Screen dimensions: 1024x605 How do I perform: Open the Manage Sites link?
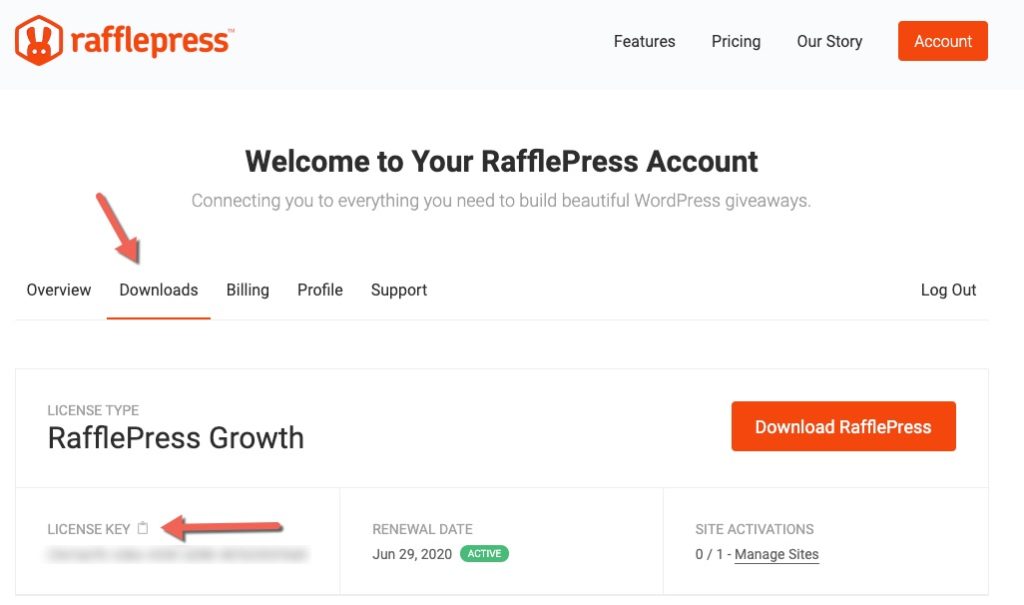[x=776, y=554]
